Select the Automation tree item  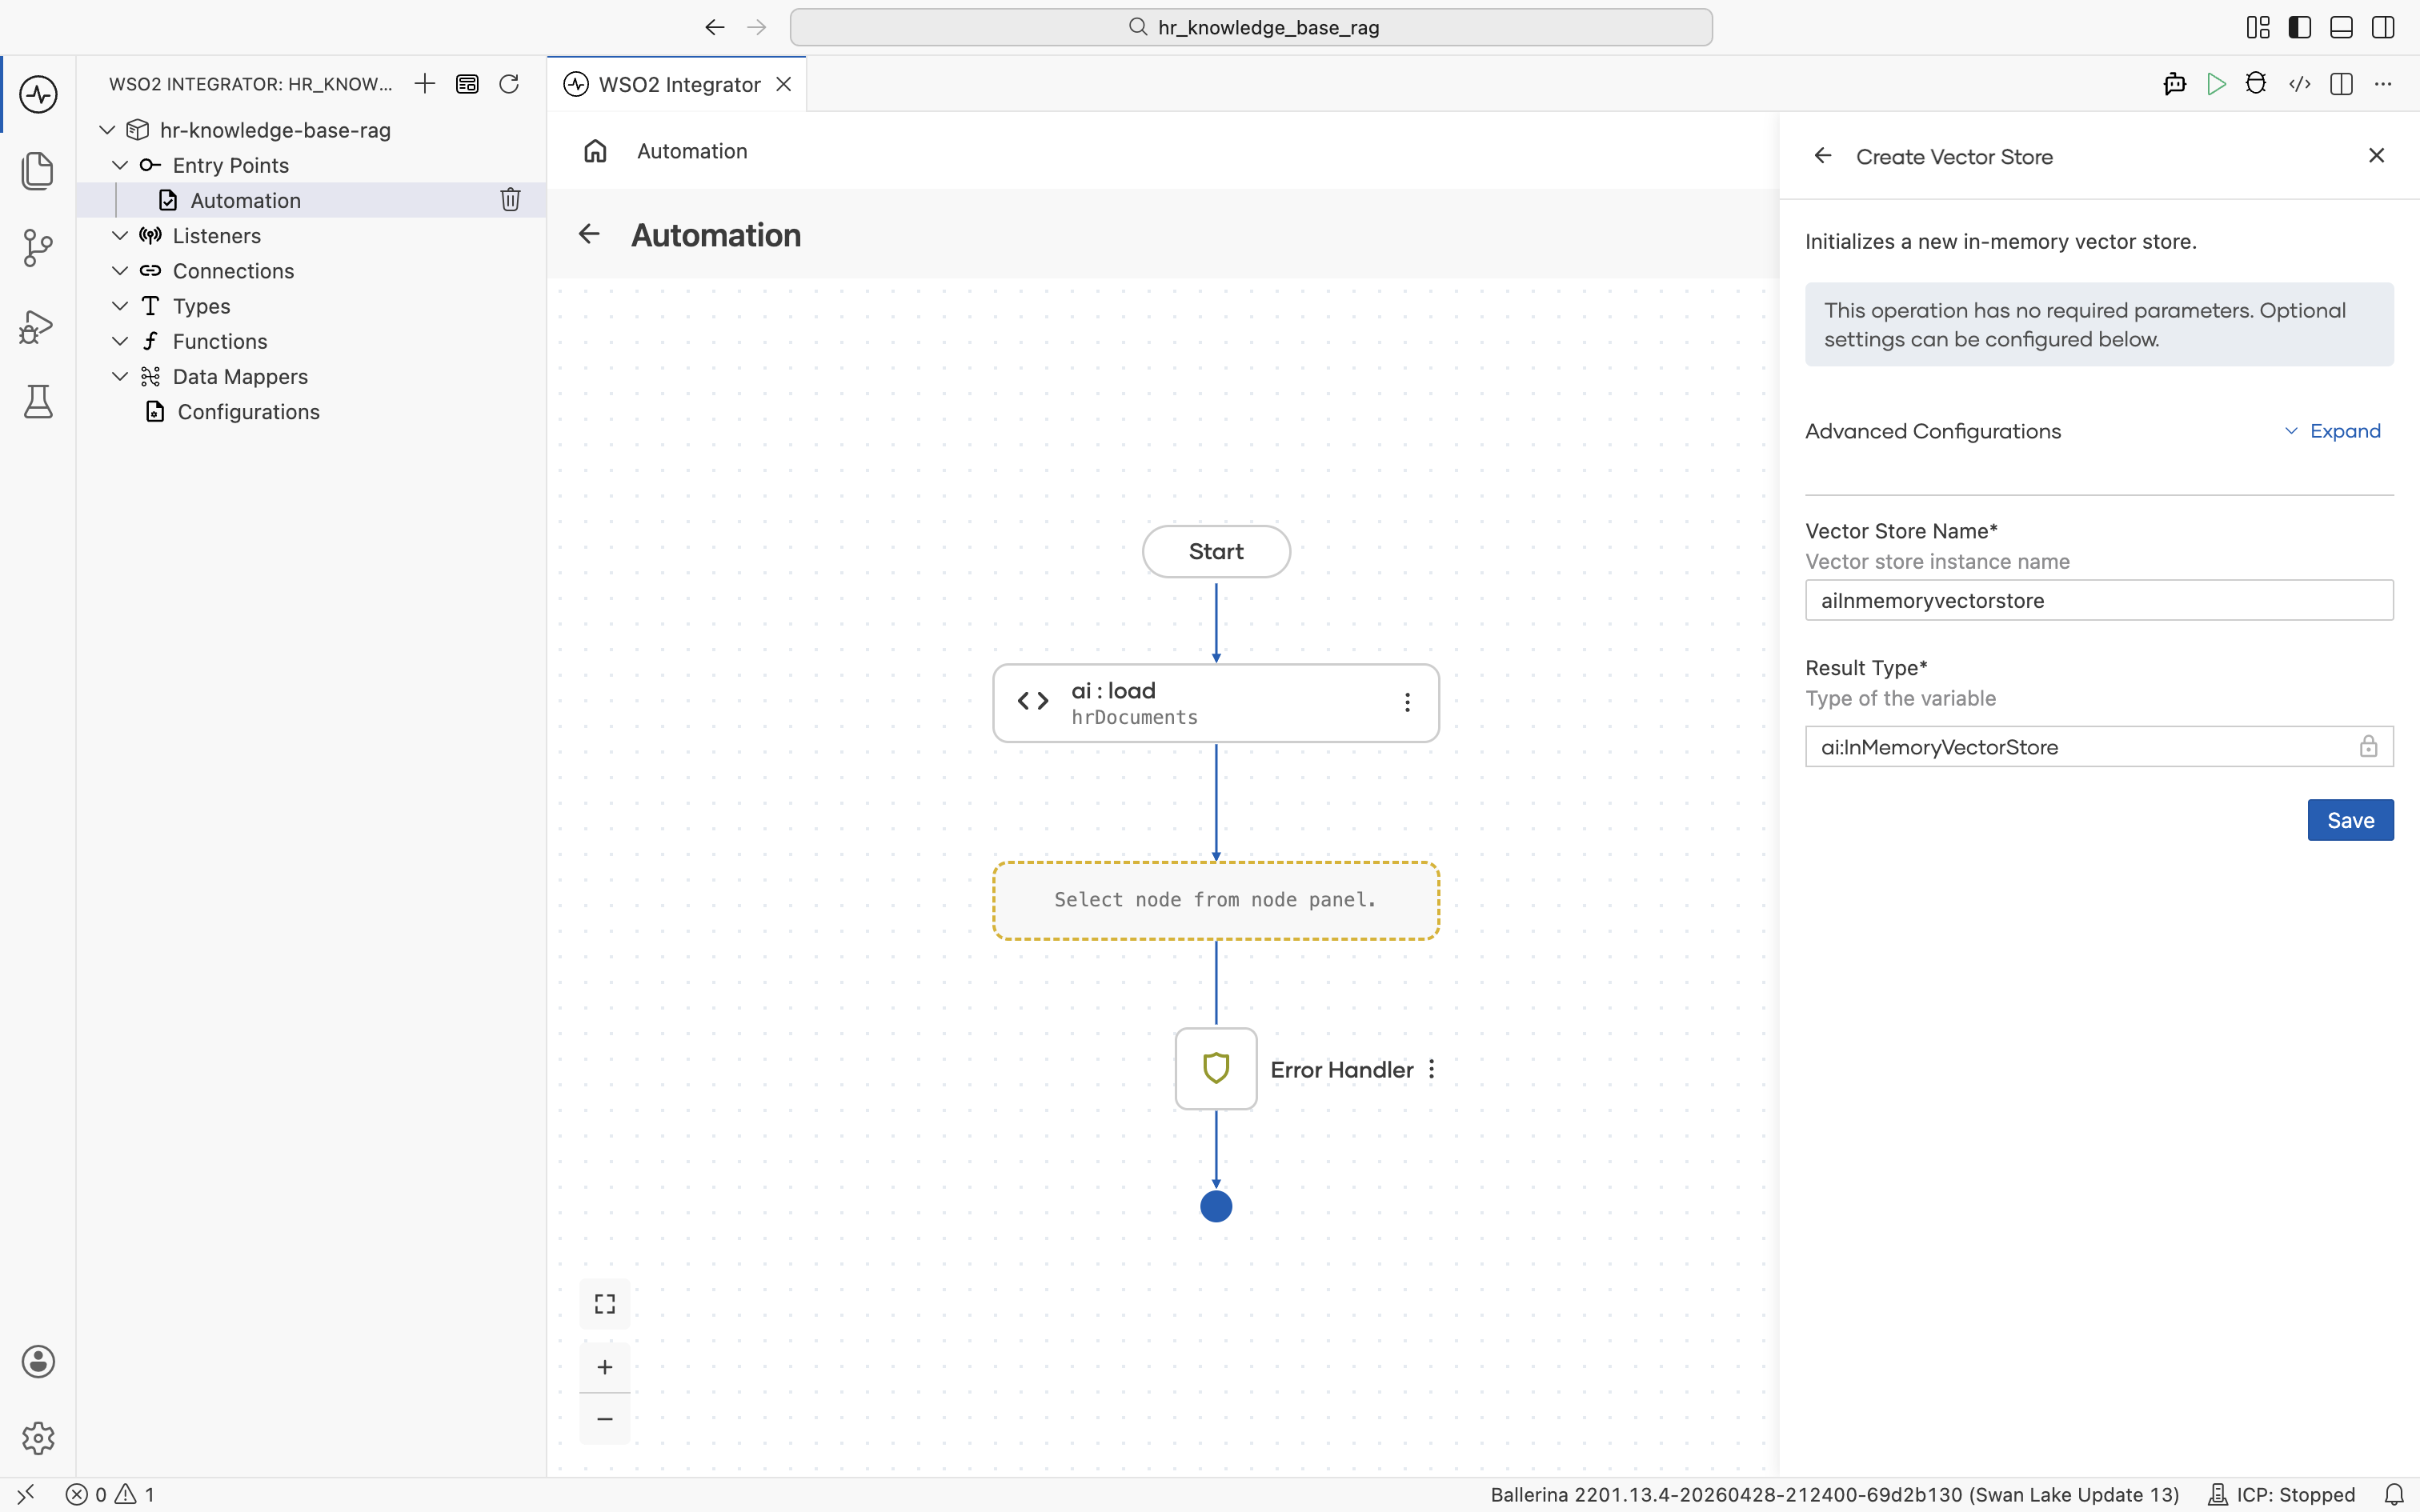pyautogui.click(x=311, y=200)
